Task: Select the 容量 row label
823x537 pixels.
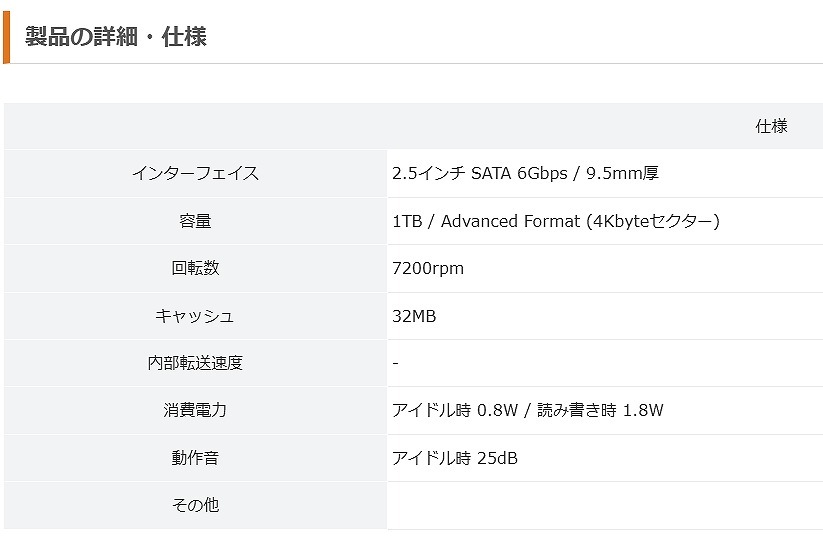Action: tap(195, 221)
